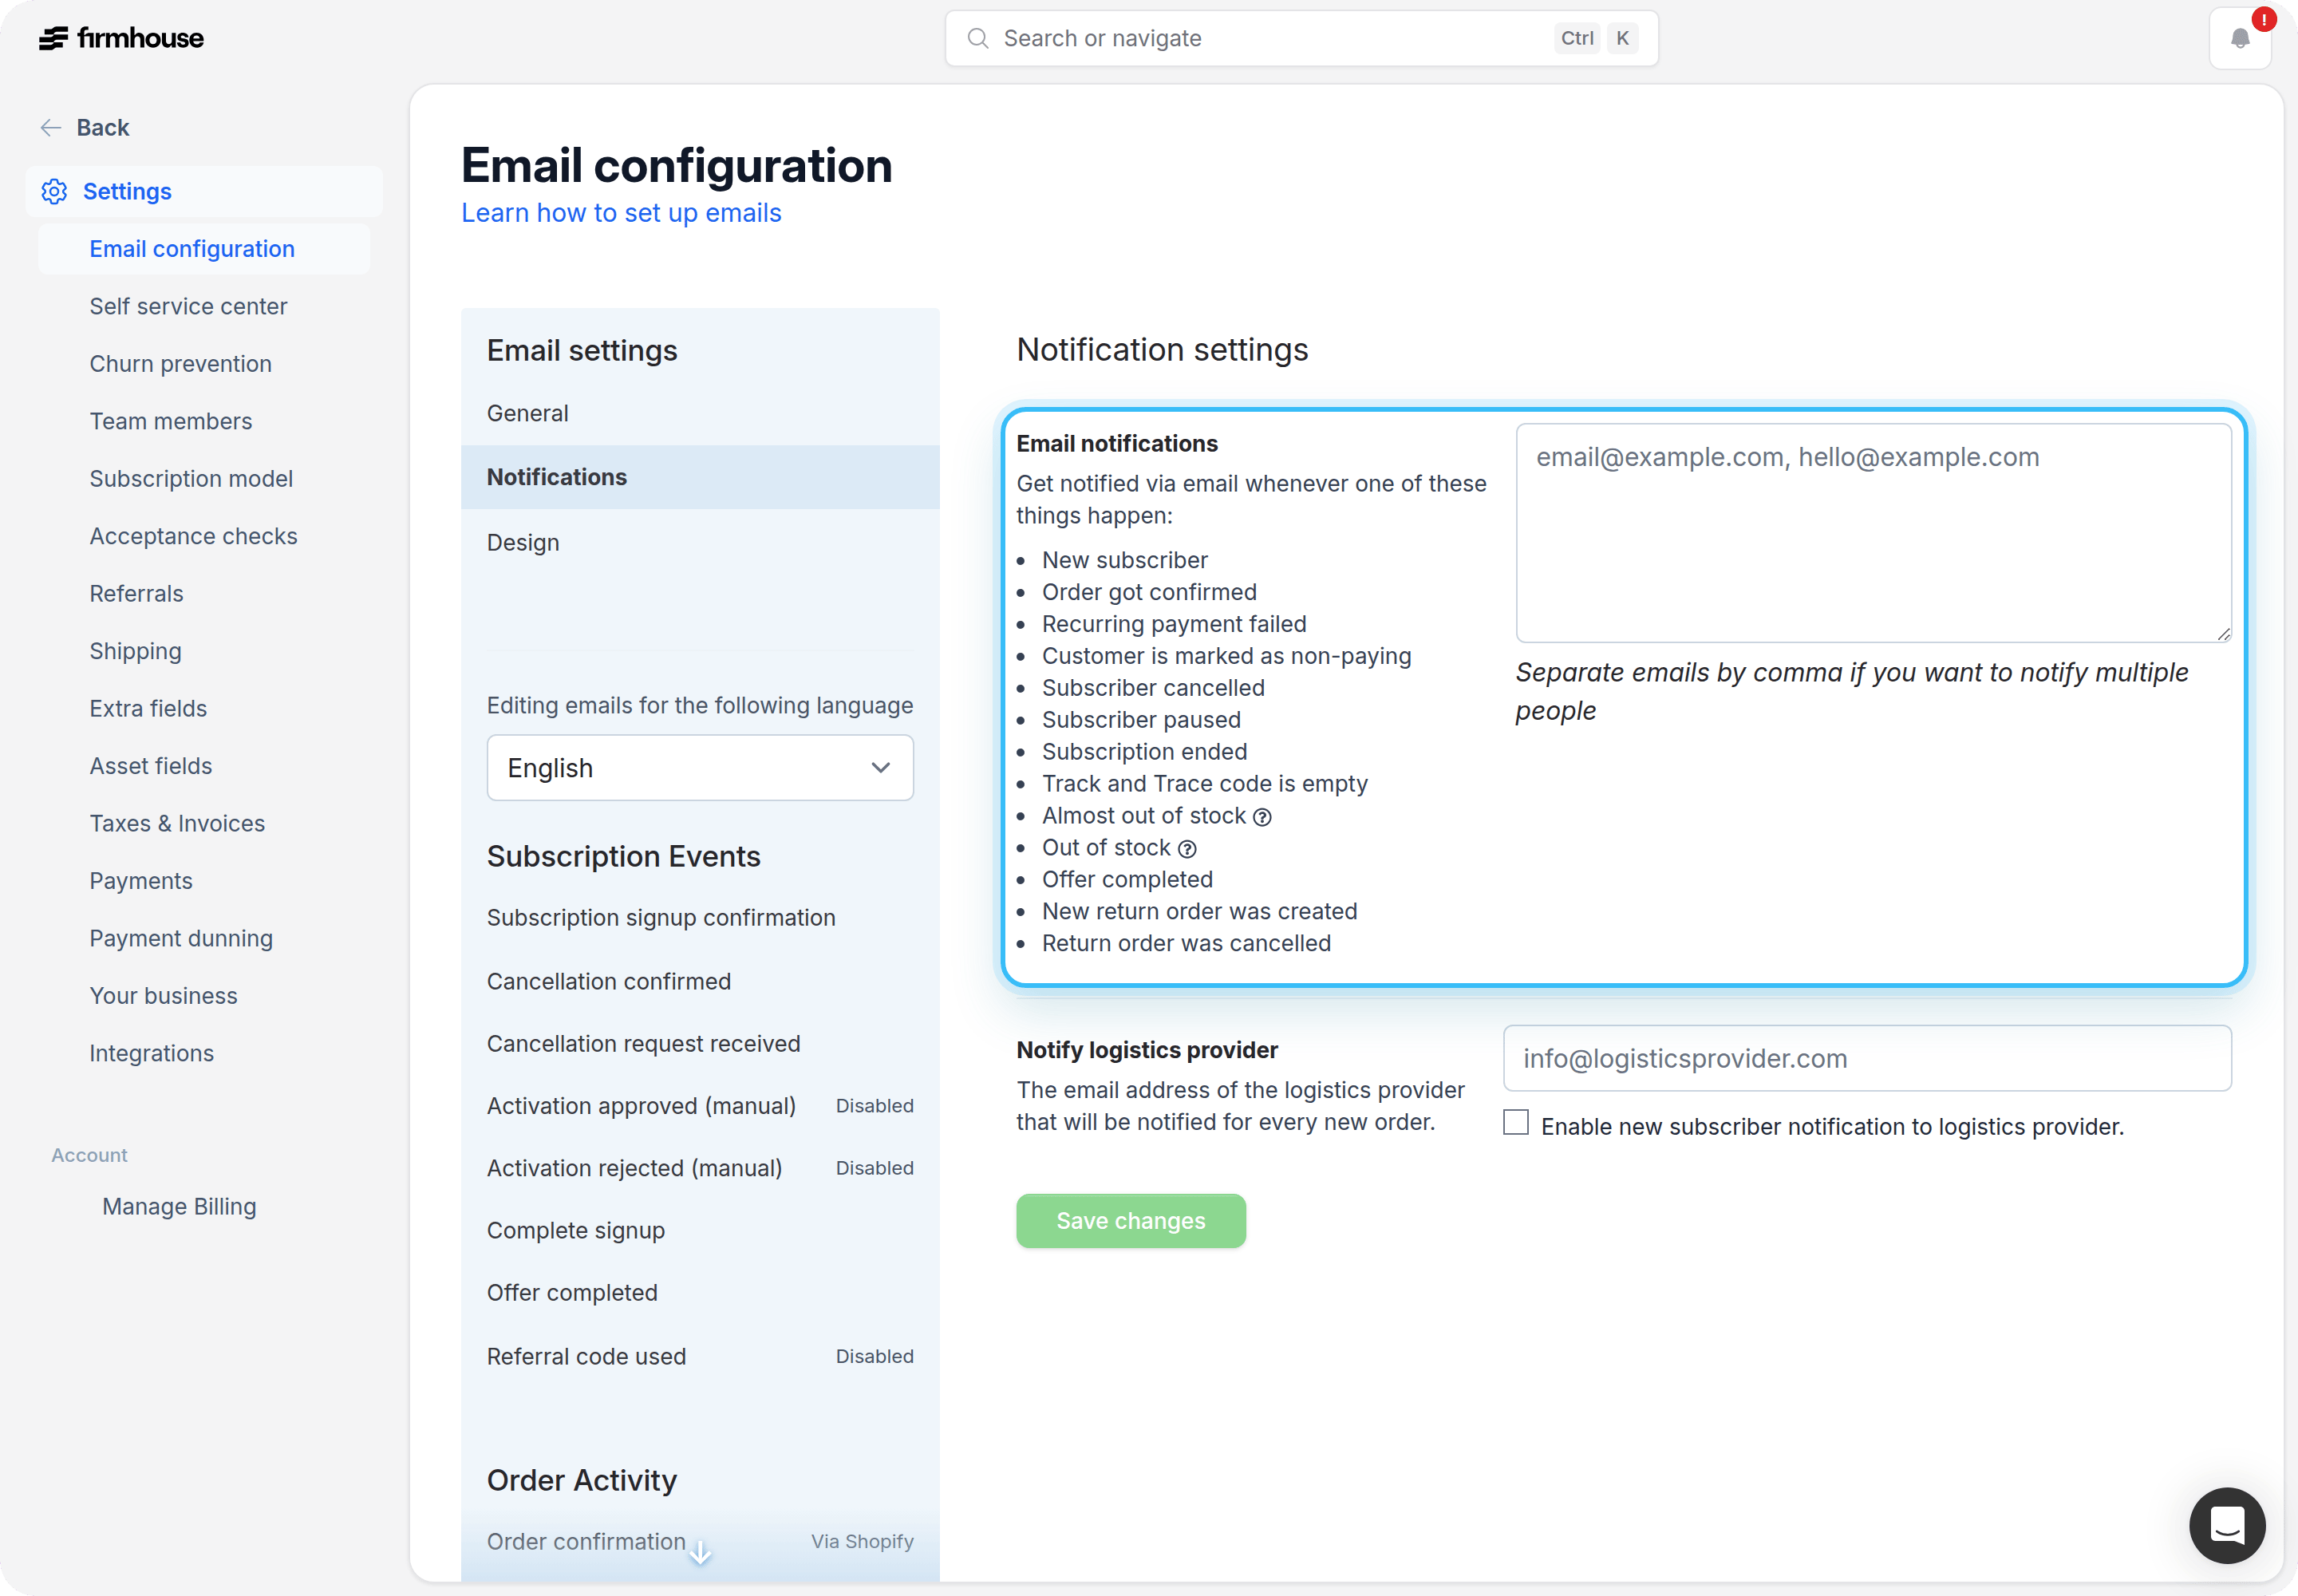The image size is (2298, 1596).
Task: Click the search magnifier icon
Action: (x=978, y=38)
